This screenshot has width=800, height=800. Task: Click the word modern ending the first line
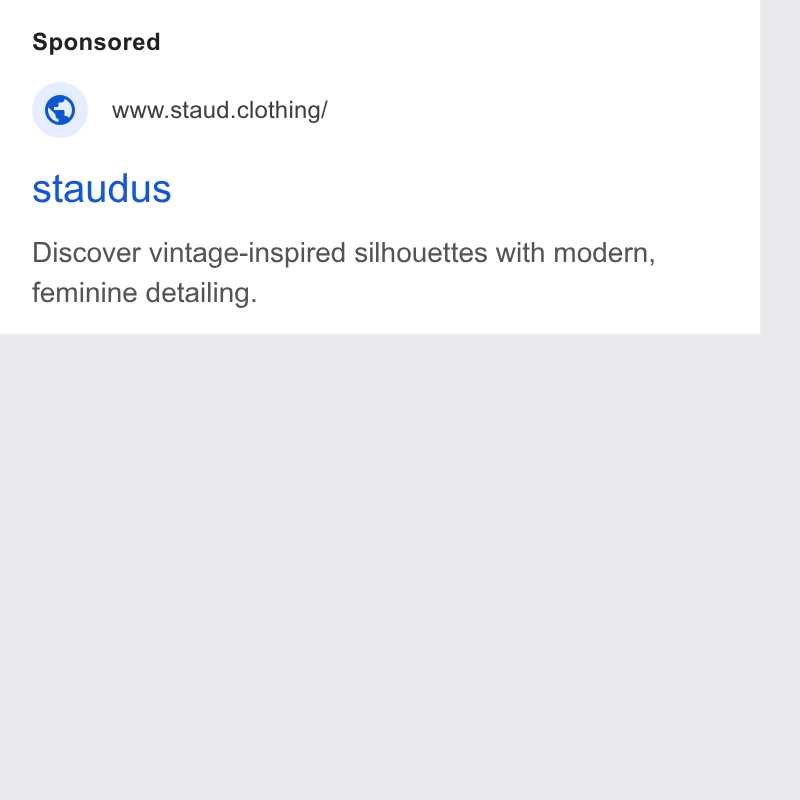pos(601,253)
